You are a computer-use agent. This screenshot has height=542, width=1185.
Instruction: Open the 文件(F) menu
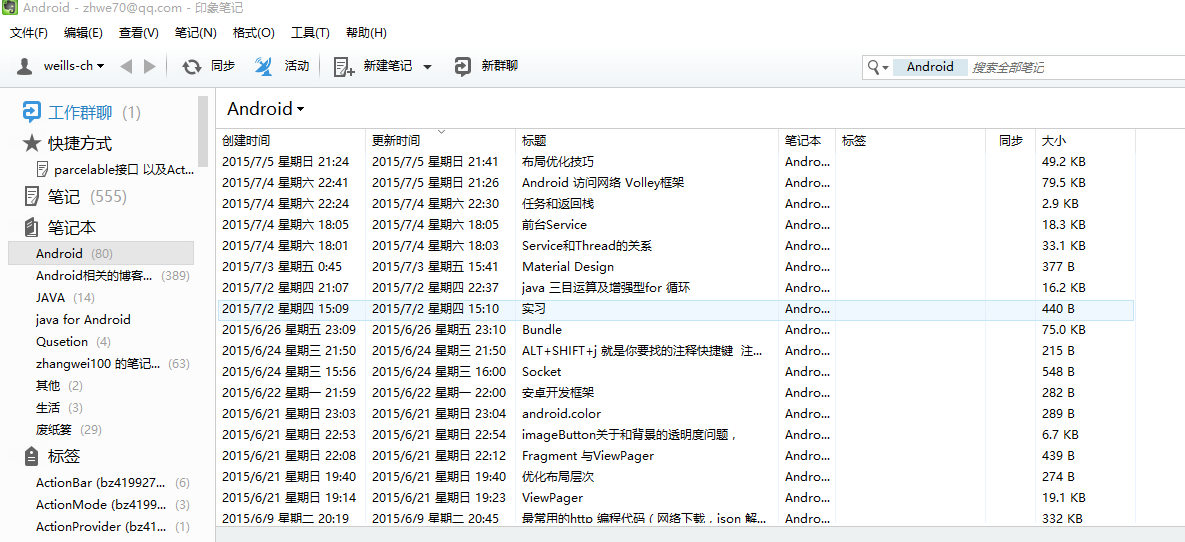(29, 33)
